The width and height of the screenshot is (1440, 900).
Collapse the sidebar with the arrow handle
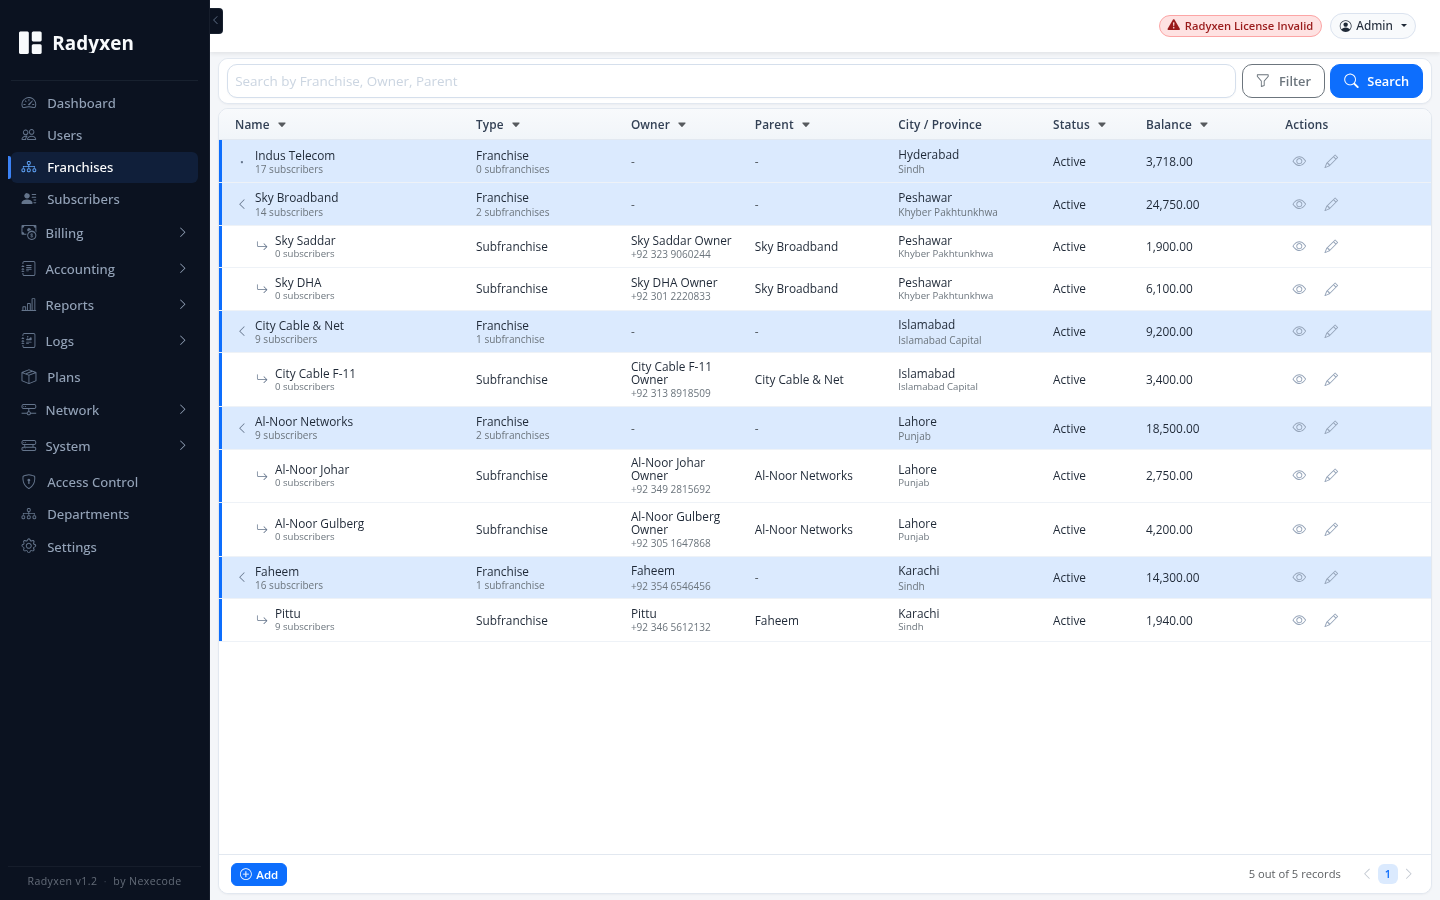point(216,20)
